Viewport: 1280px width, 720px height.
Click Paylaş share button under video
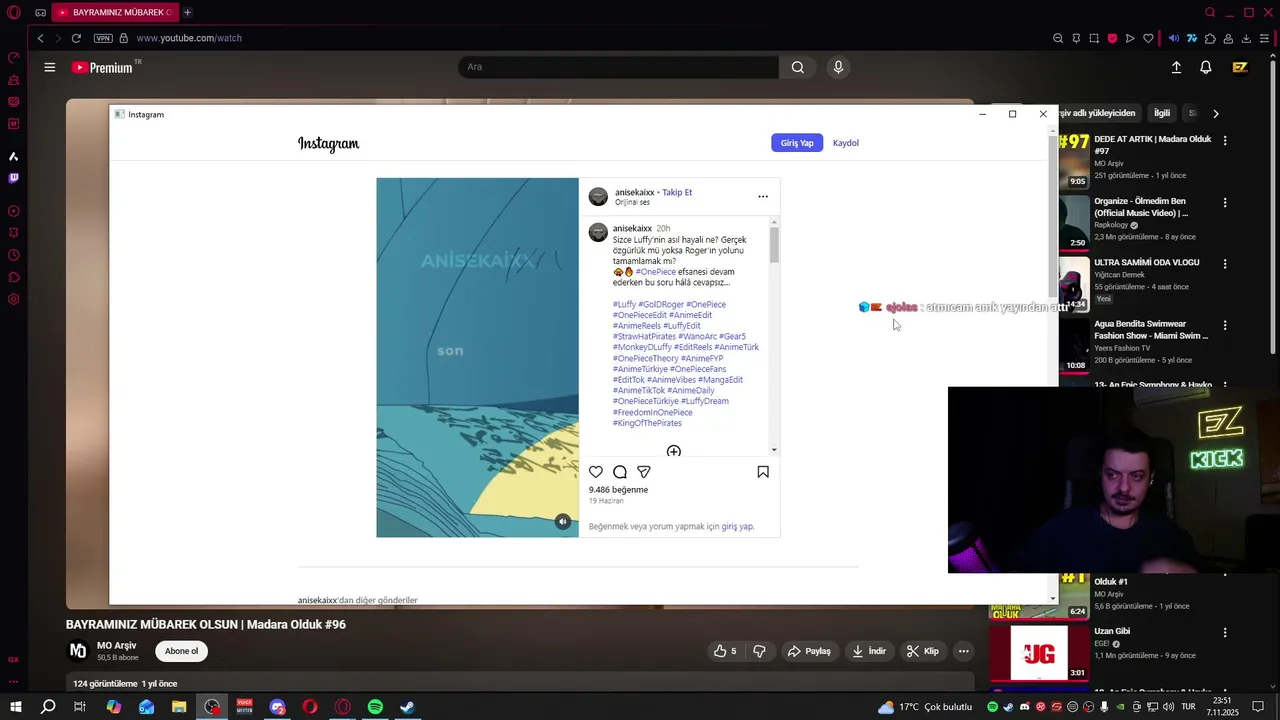click(x=810, y=651)
